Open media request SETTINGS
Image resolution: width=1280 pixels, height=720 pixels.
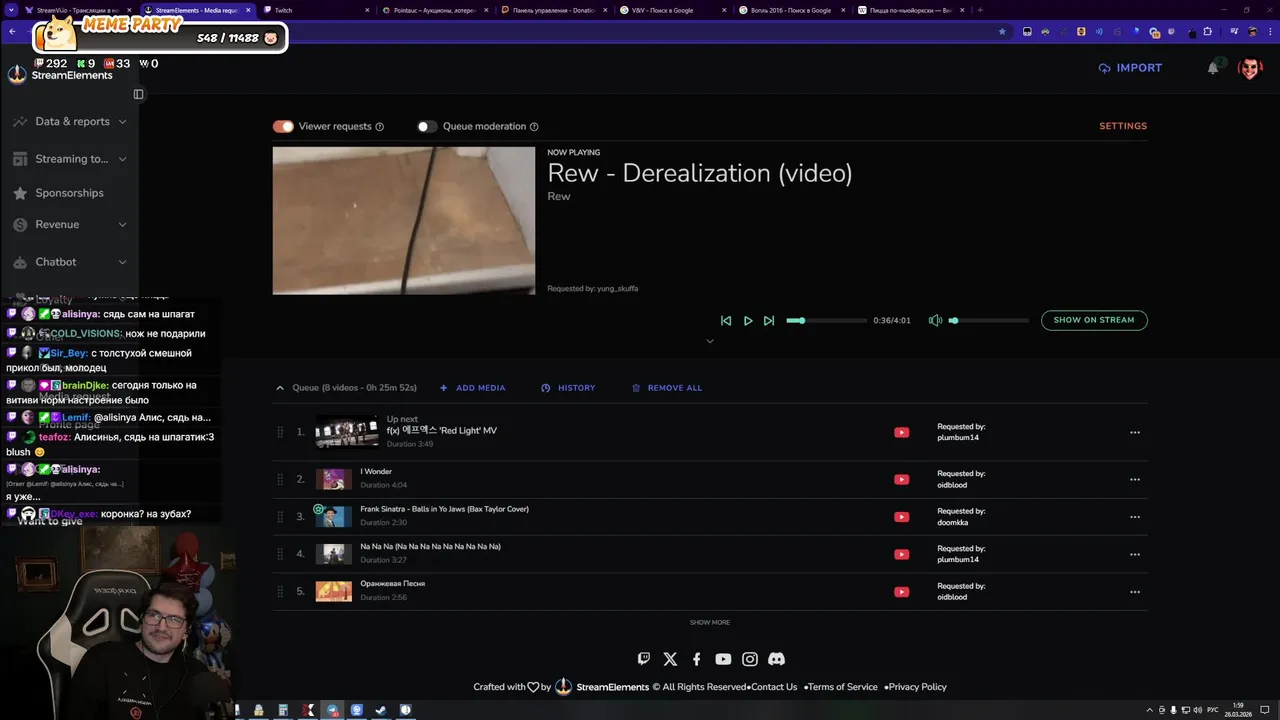[x=1123, y=127]
